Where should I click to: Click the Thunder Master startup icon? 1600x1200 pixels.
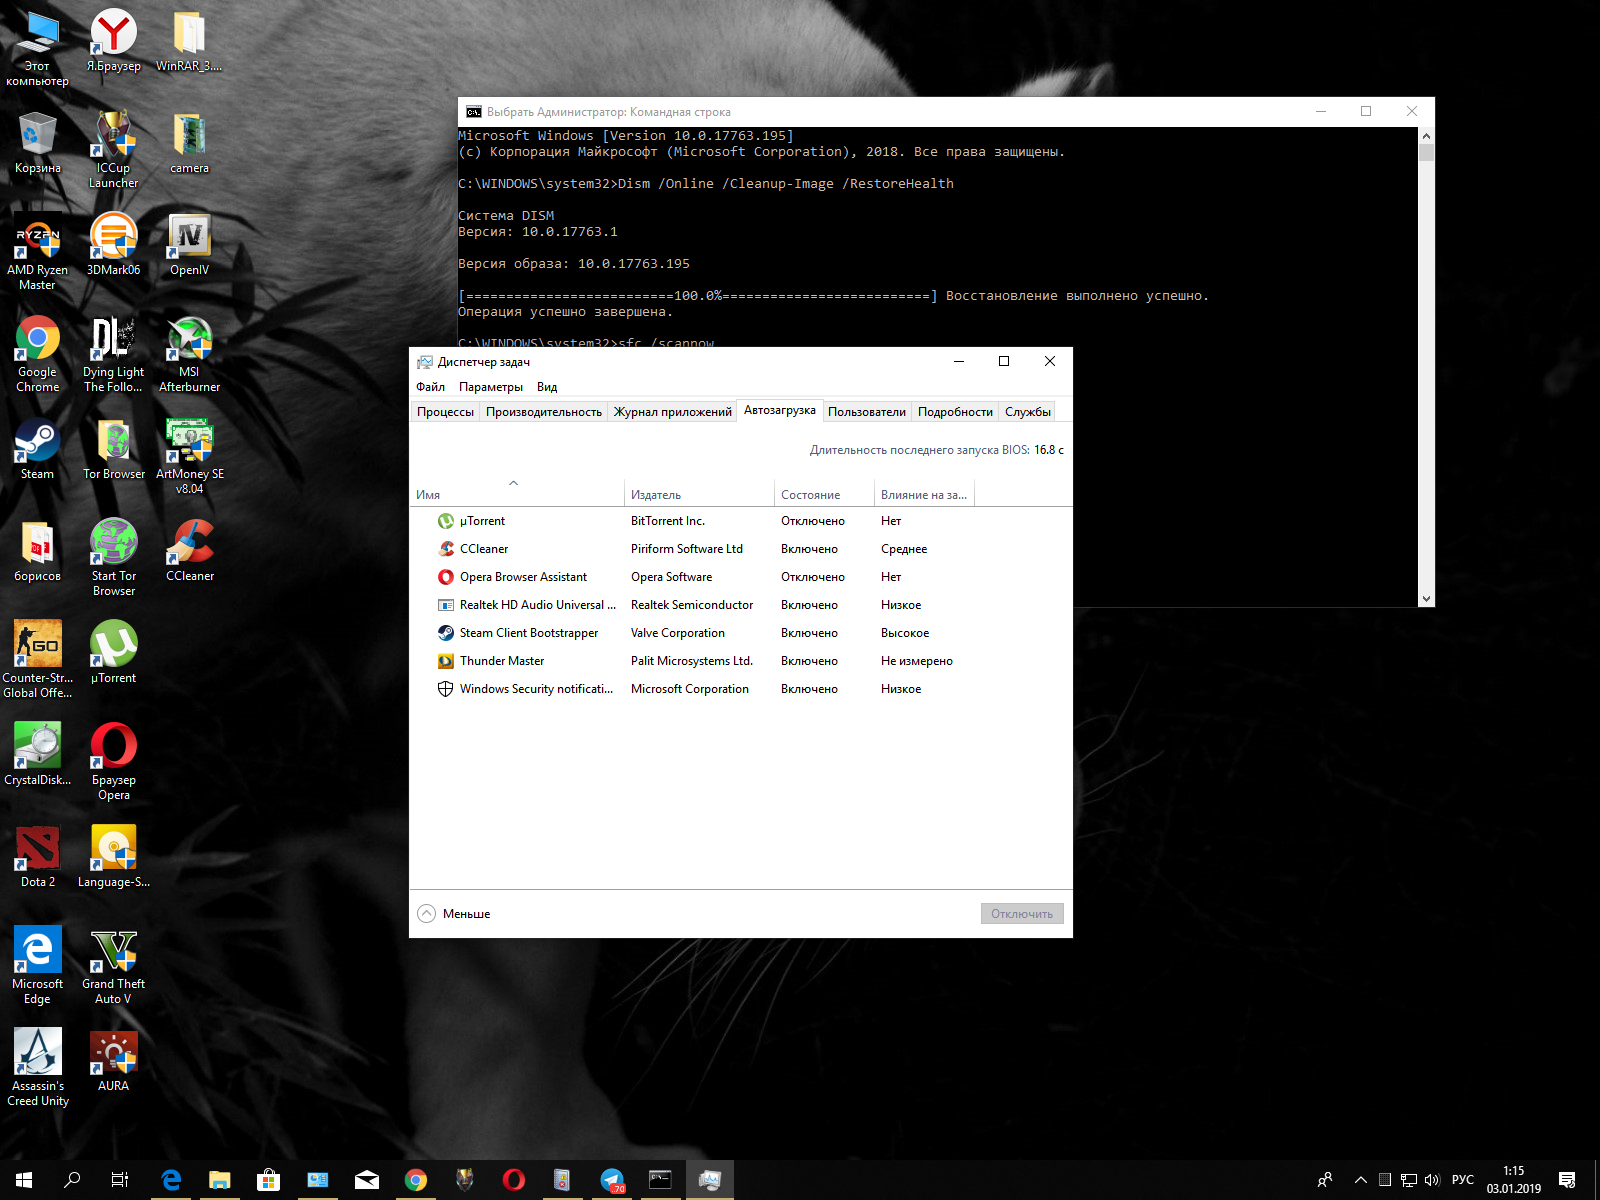pos(446,661)
